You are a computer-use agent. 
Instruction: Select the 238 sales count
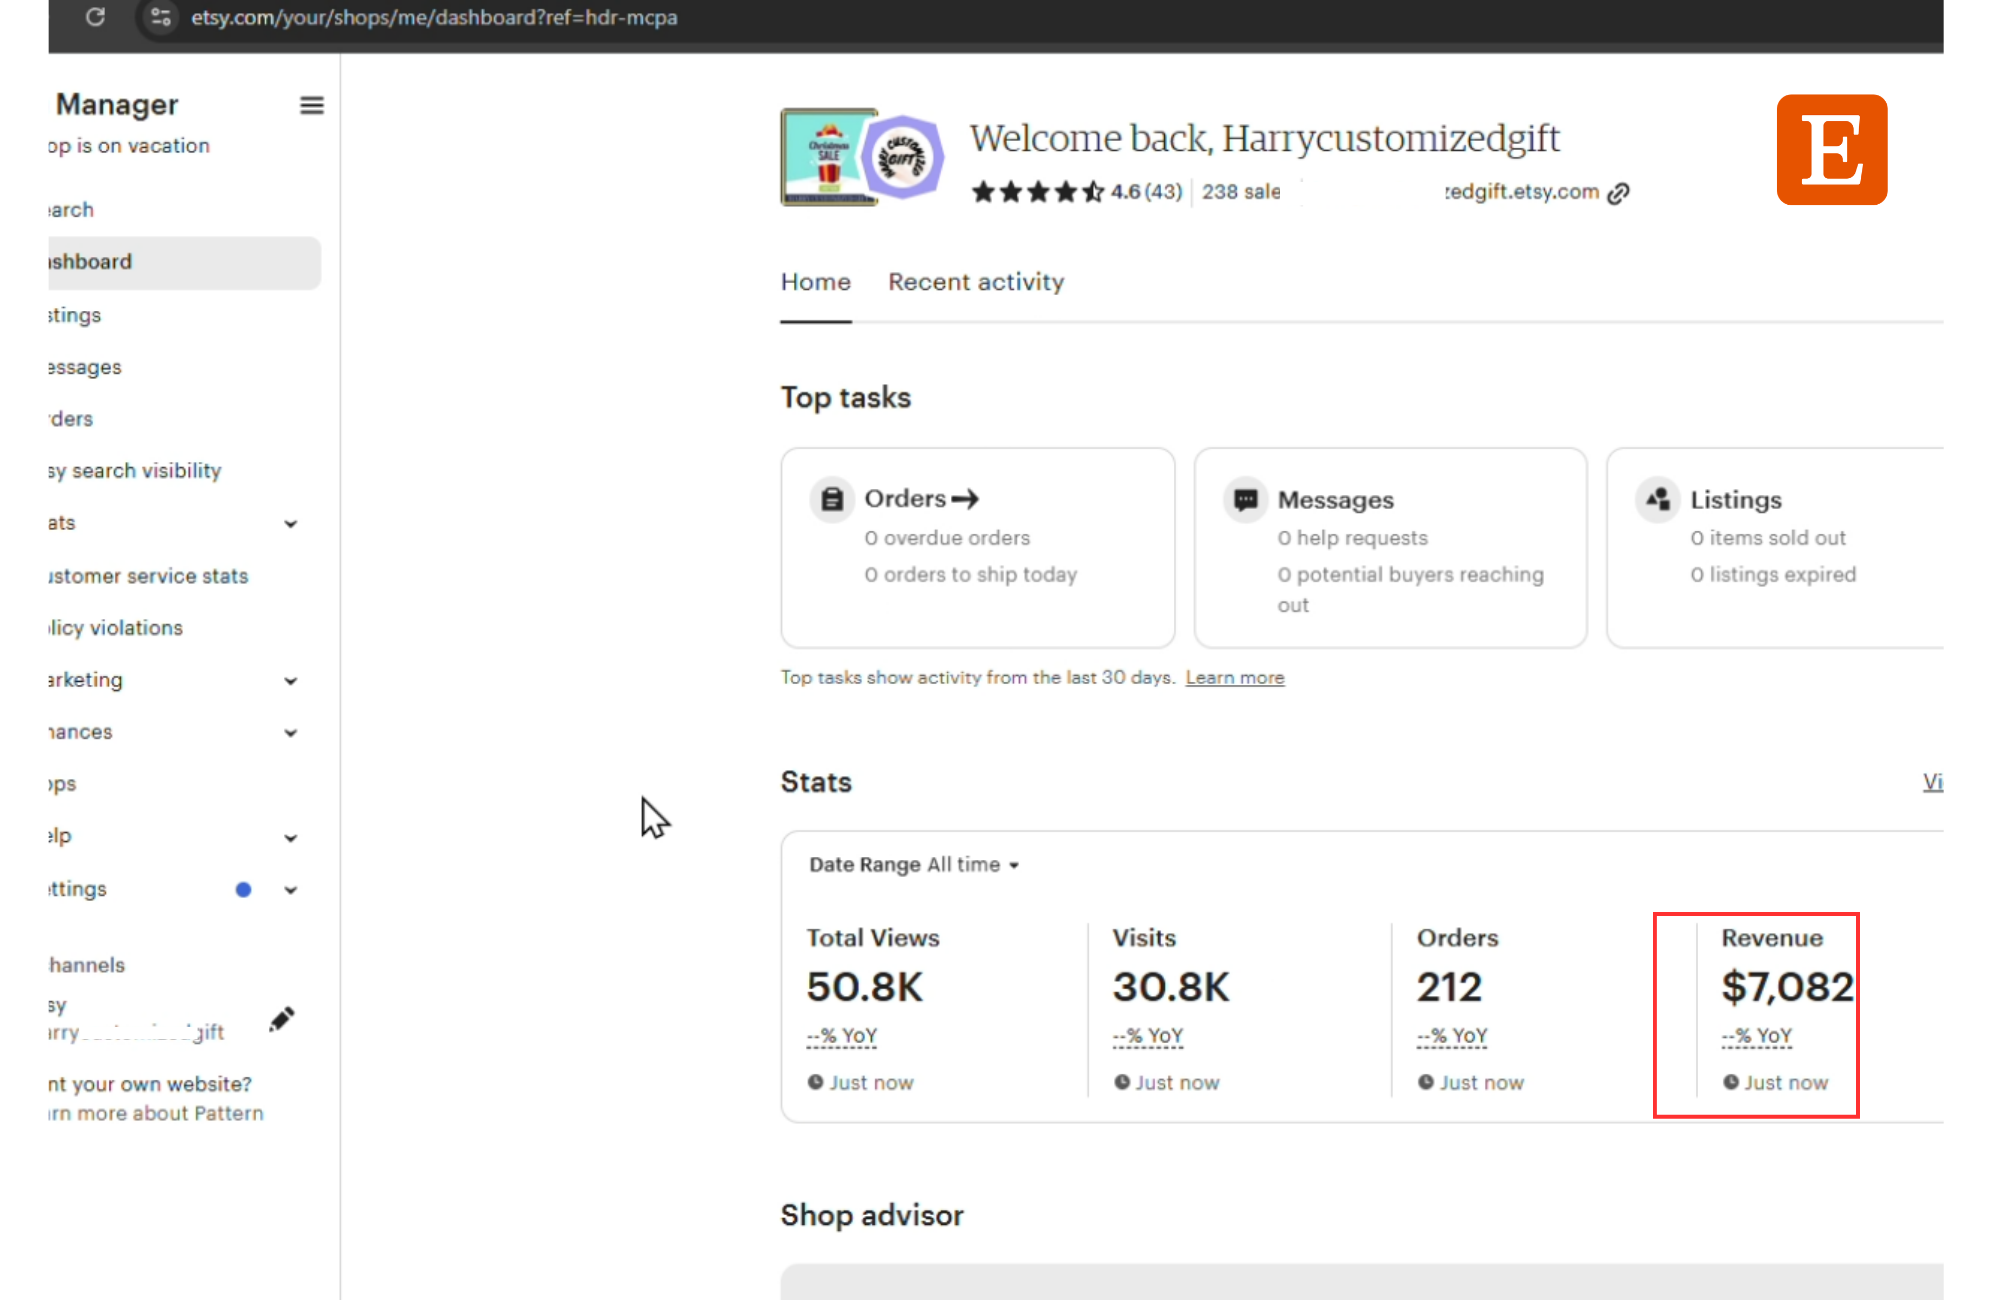coord(1241,192)
